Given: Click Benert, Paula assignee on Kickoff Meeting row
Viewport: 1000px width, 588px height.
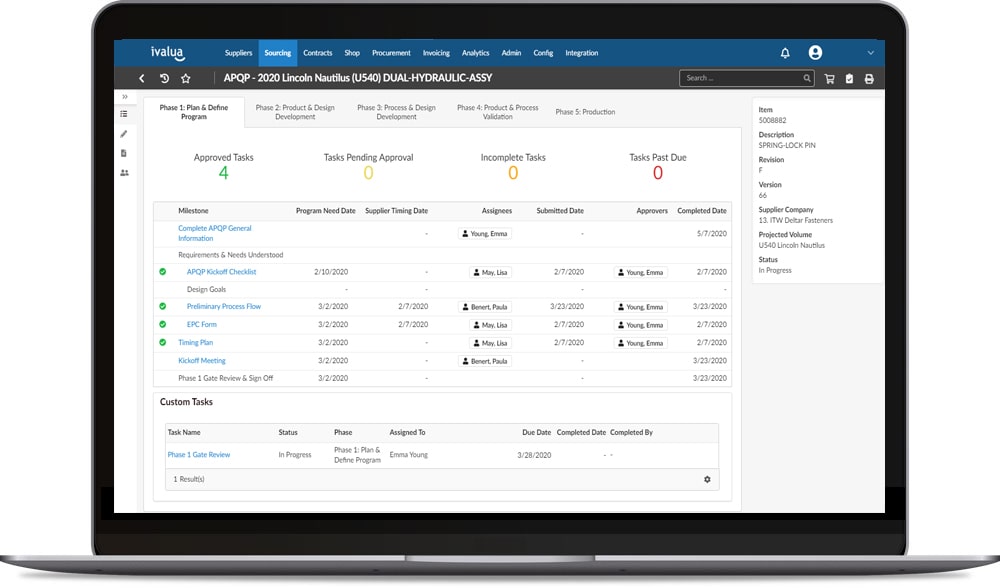Looking at the screenshot, I should 485,361.
